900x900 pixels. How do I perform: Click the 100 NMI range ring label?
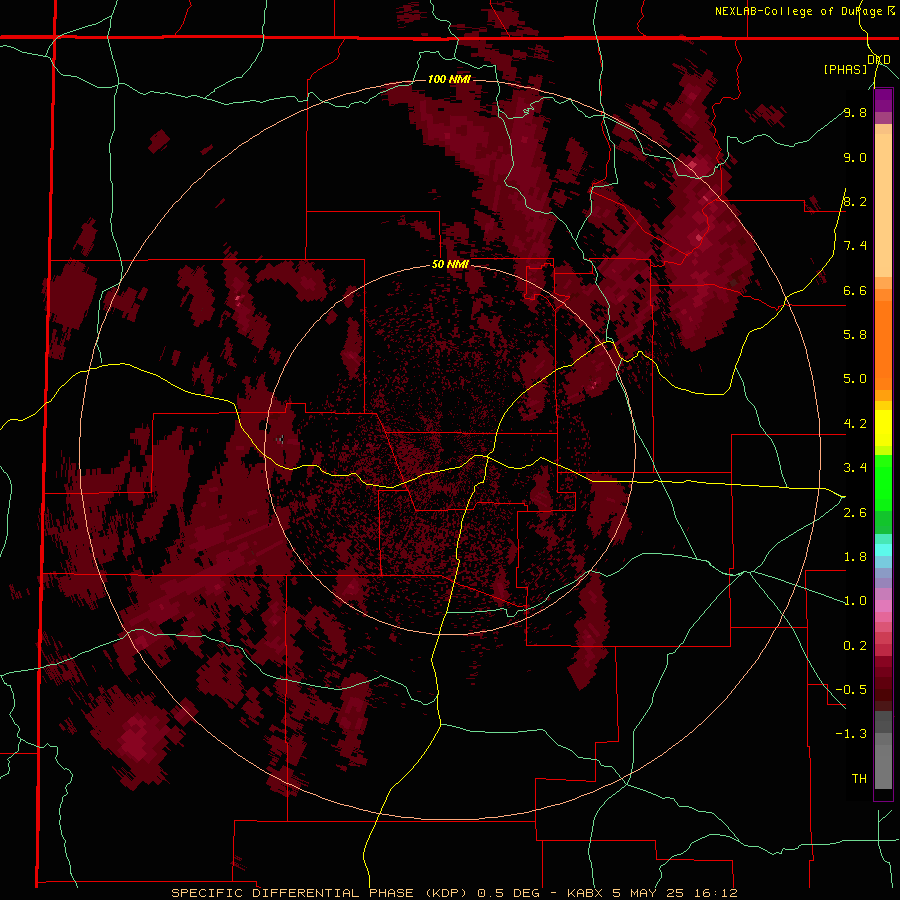pyautogui.click(x=449, y=79)
